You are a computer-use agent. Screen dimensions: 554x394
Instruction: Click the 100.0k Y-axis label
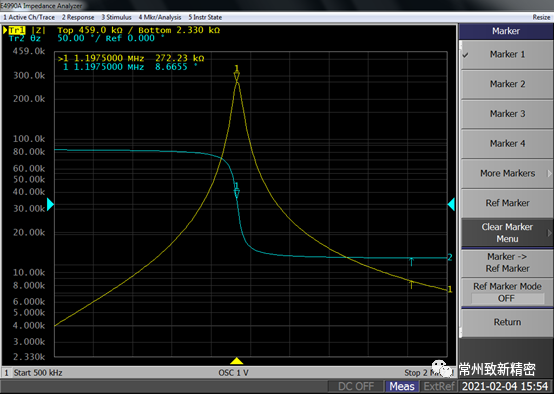[29, 139]
